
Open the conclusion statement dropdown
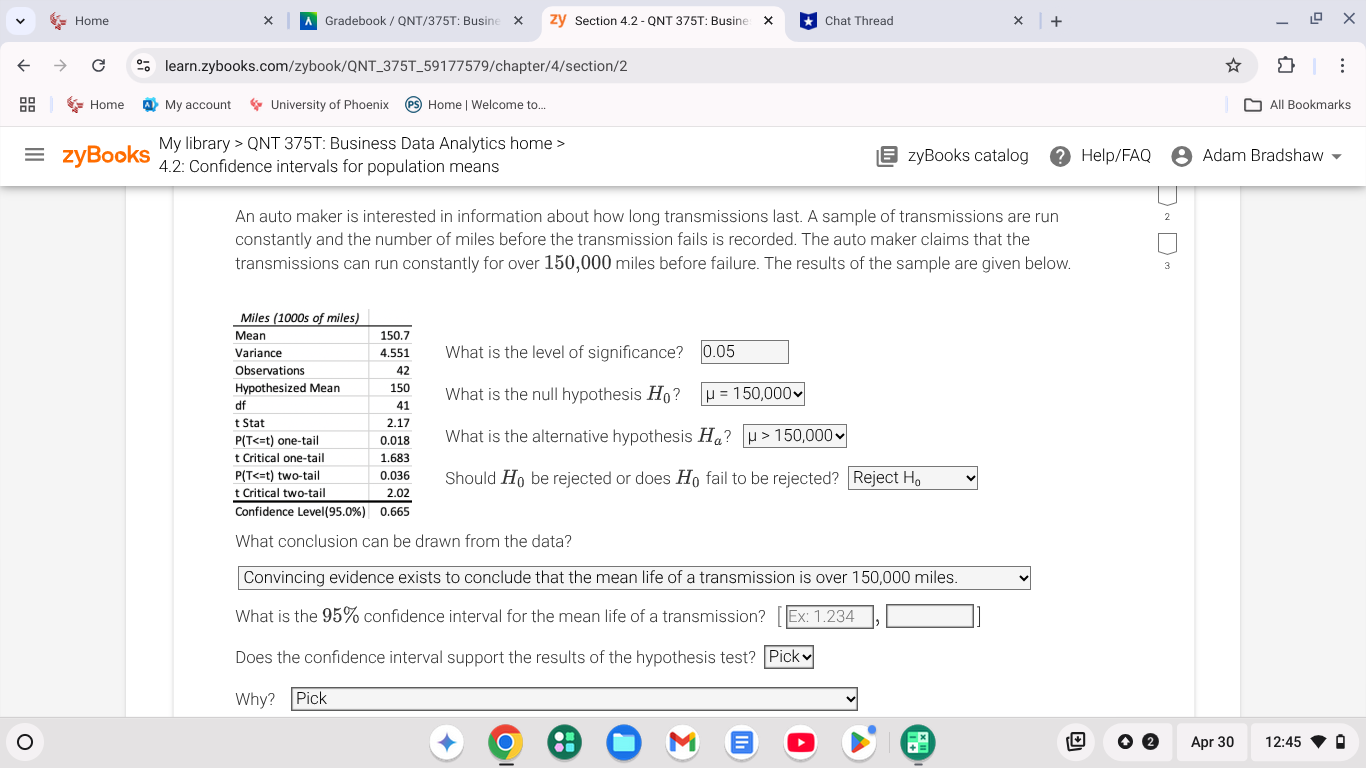634,578
